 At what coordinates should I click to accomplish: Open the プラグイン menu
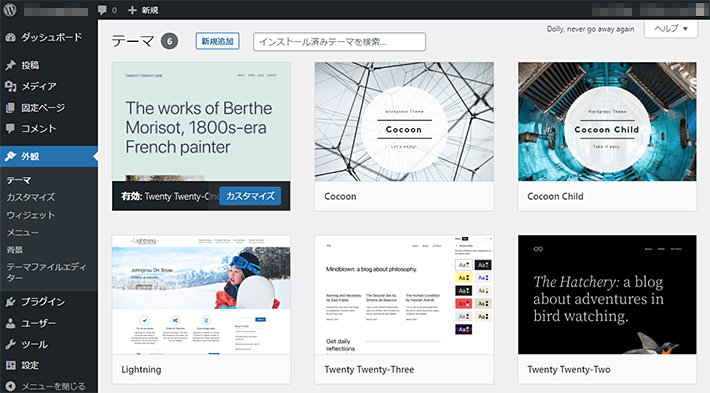pyautogui.click(x=49, y=302)
